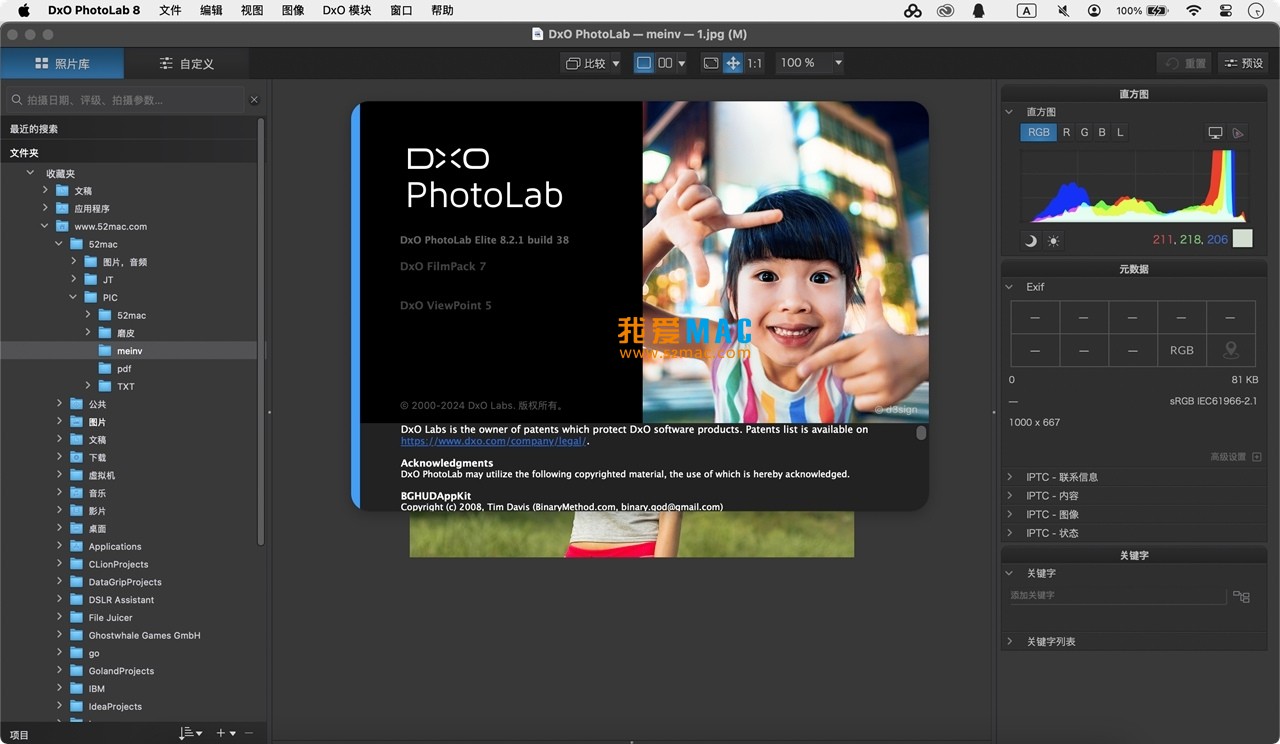Open macOS Control Center

[1226, 10]
